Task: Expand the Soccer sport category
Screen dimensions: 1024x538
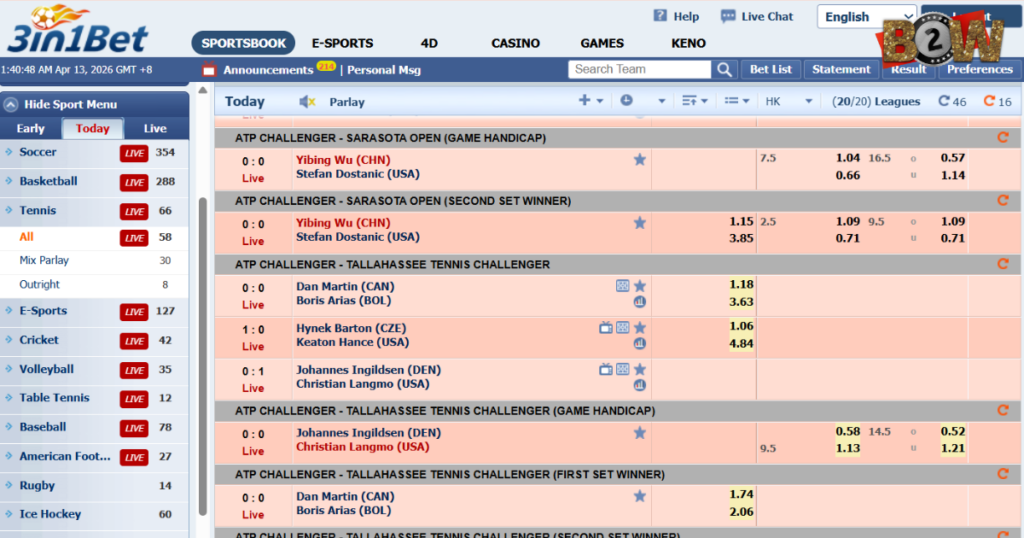Action: point(37,152)
